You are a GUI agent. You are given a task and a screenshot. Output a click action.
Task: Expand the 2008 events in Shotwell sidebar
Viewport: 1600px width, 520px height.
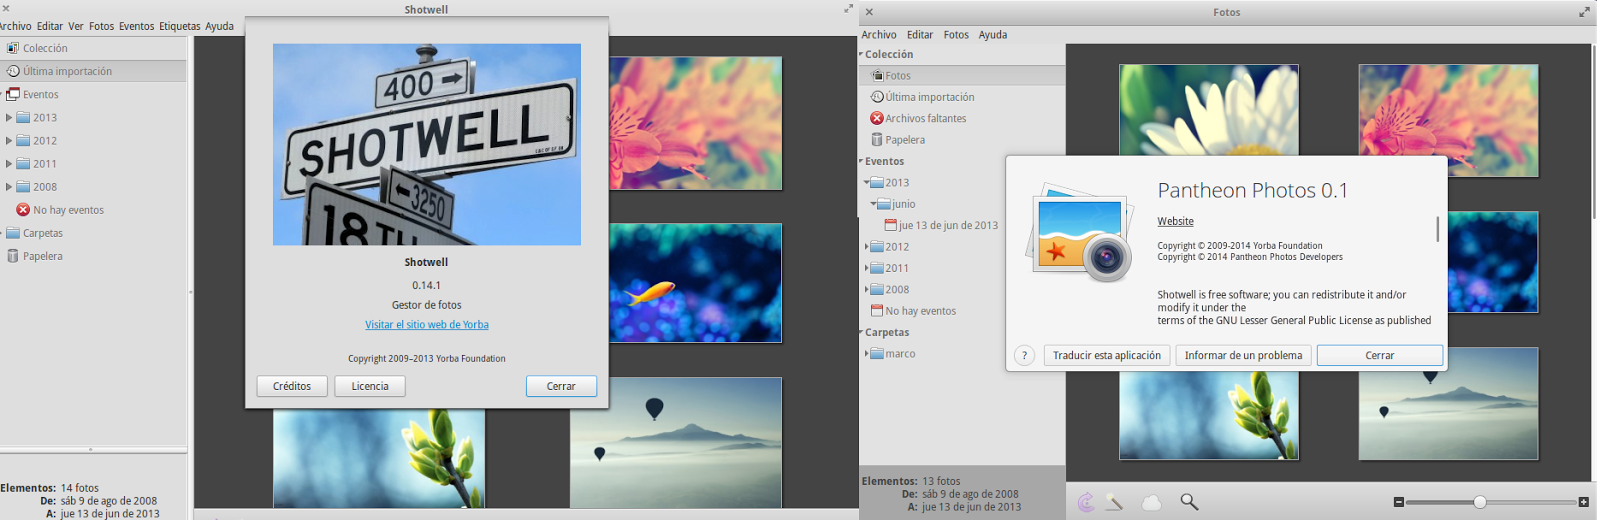click(9, 187)
